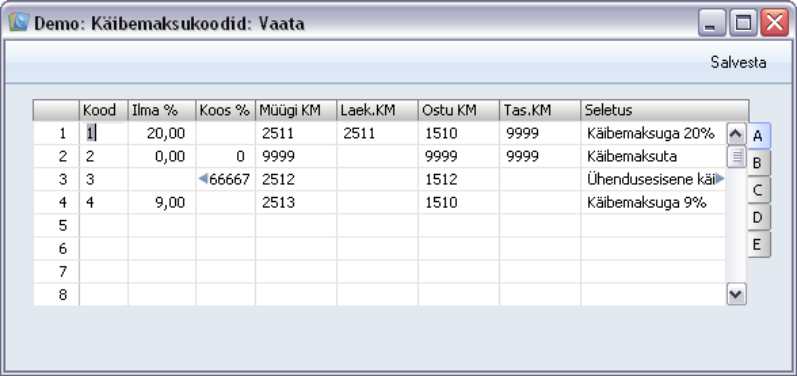Click the Laek.KM 2511 cell in row 1

377,134
